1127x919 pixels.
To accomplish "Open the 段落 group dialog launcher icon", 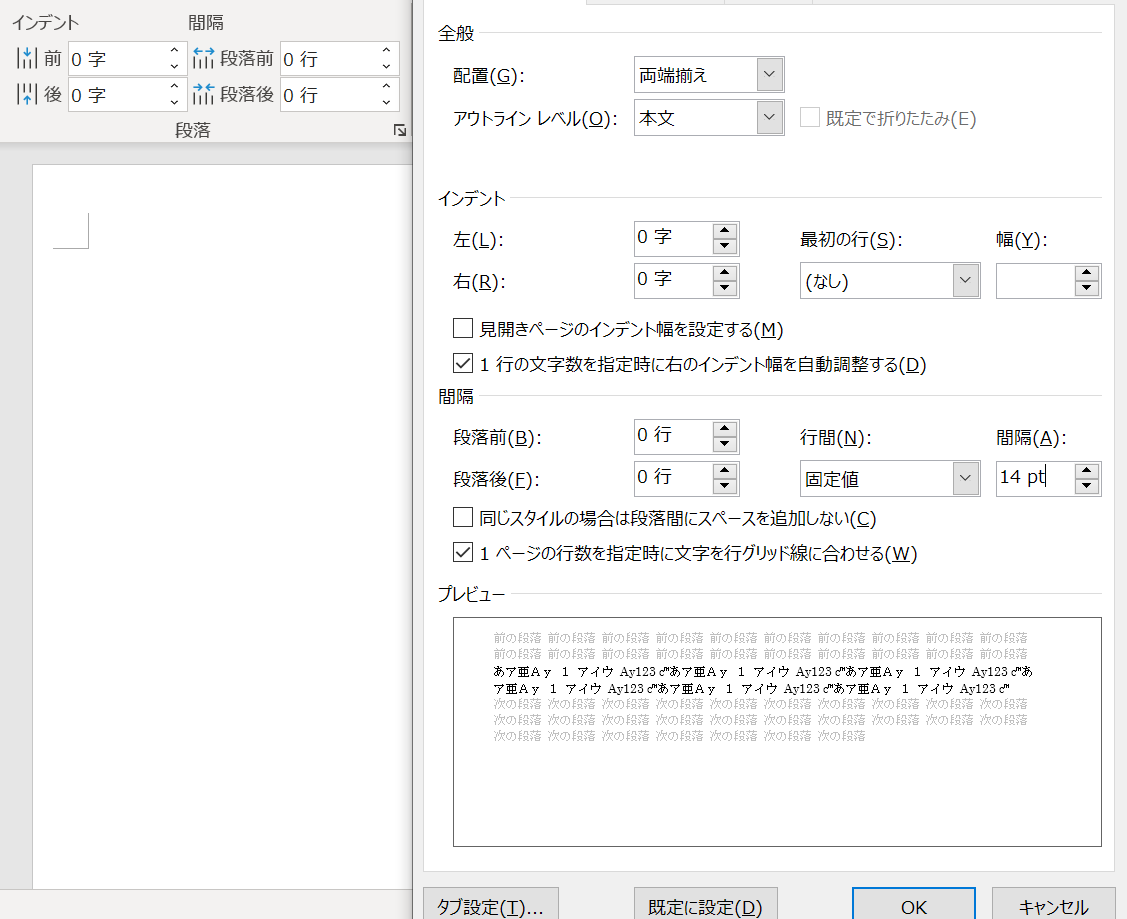I will coord(400,130).
